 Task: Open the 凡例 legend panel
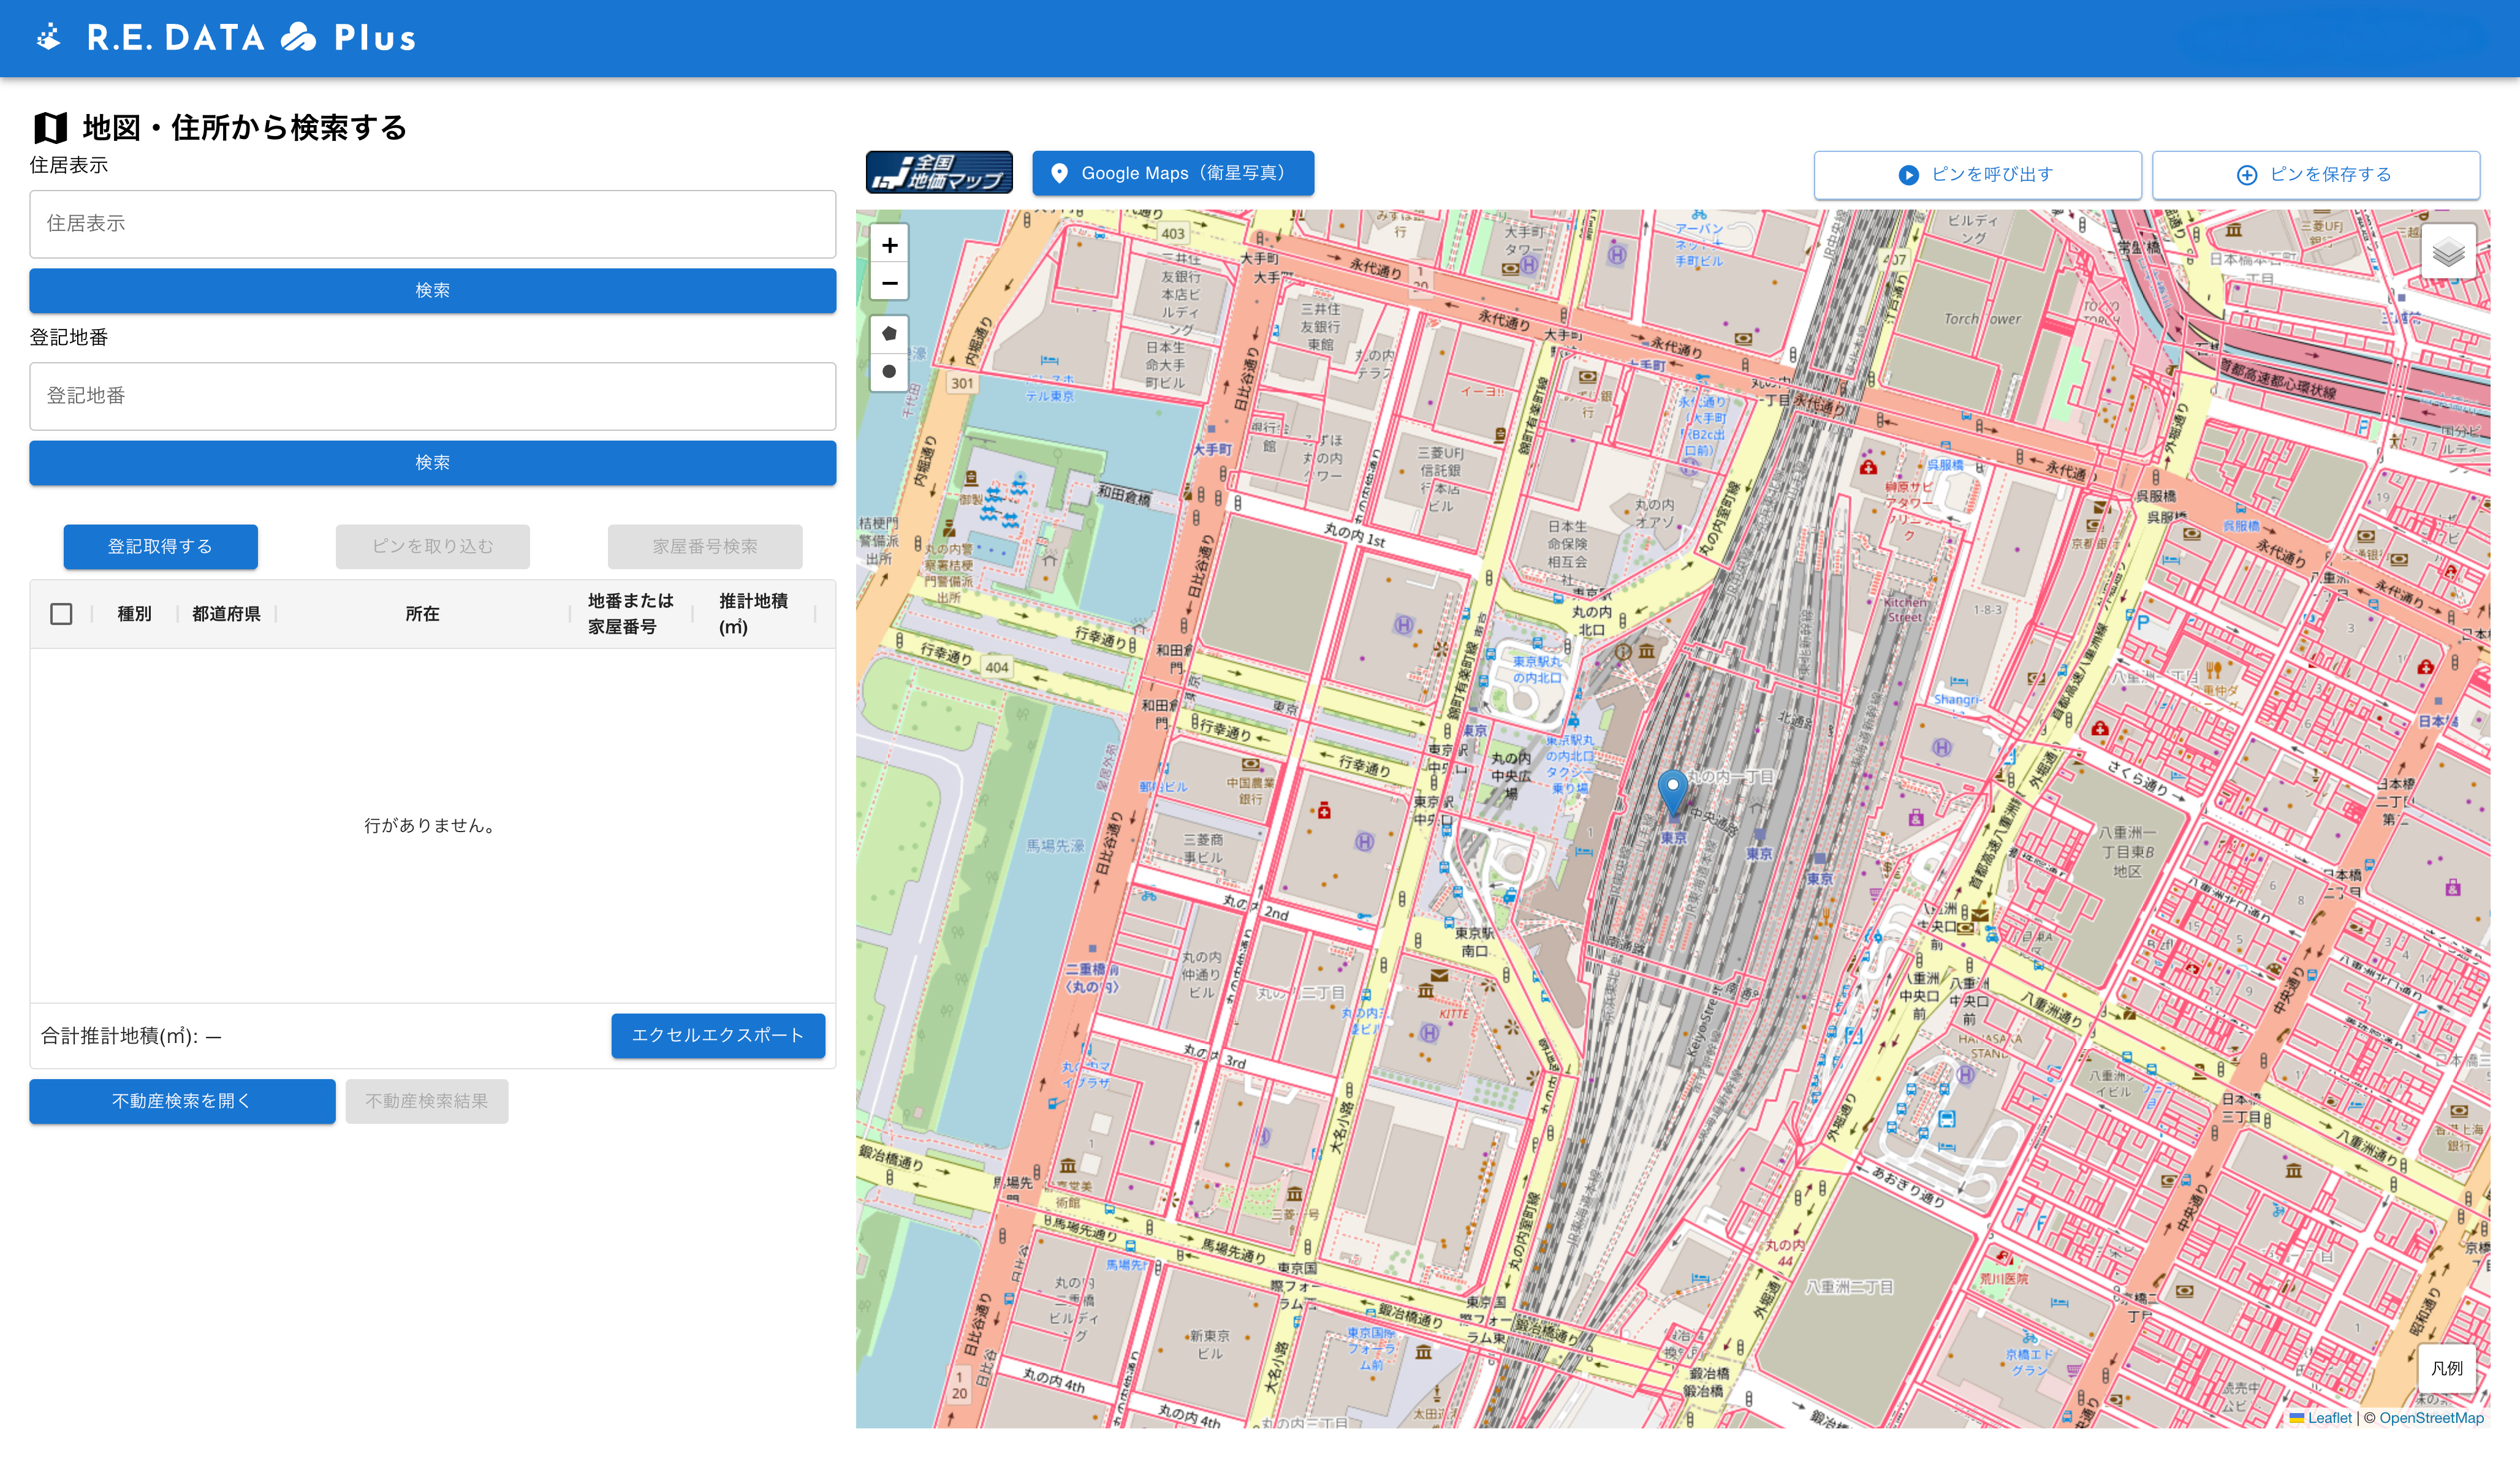(2446, 1369)
